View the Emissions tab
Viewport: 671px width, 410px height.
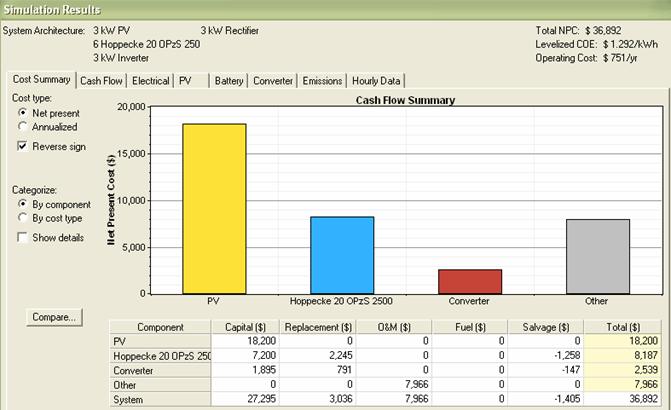coord(323,80)
